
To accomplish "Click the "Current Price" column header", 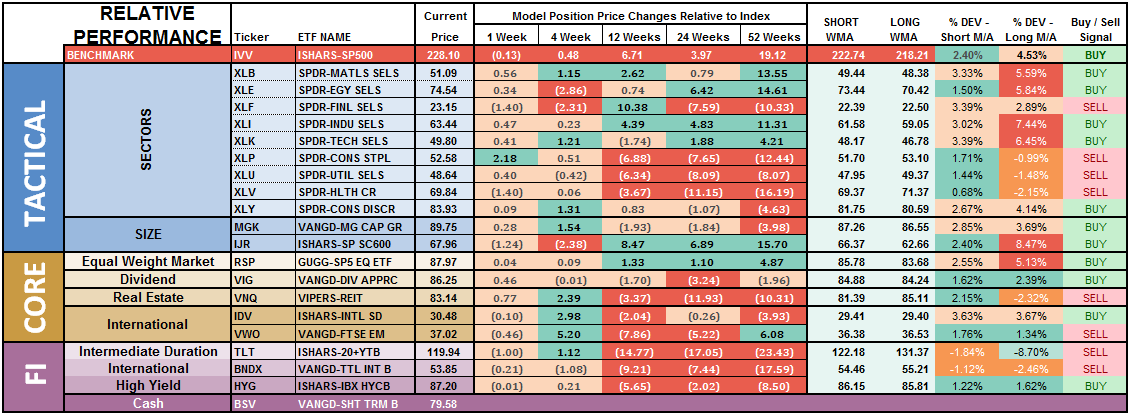I will coord(444,29).
